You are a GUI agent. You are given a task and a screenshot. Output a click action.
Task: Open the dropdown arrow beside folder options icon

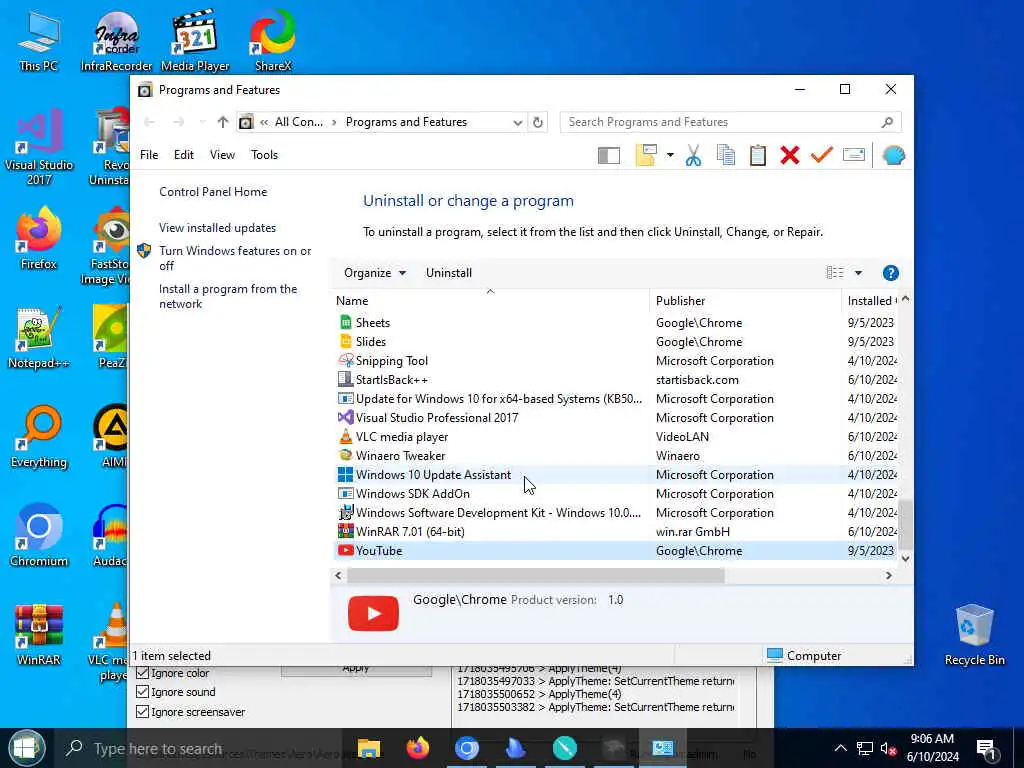[x=670, y=155]
